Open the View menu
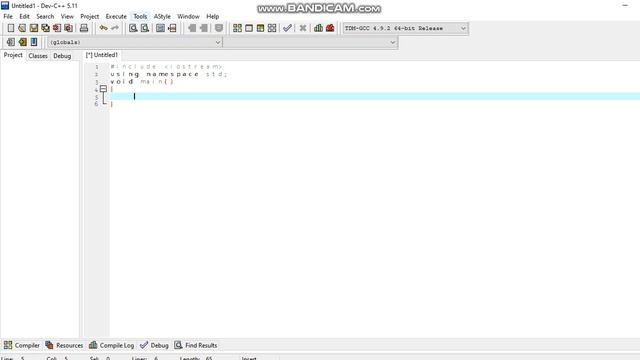The image size is (640, 360). pos(67,16)
